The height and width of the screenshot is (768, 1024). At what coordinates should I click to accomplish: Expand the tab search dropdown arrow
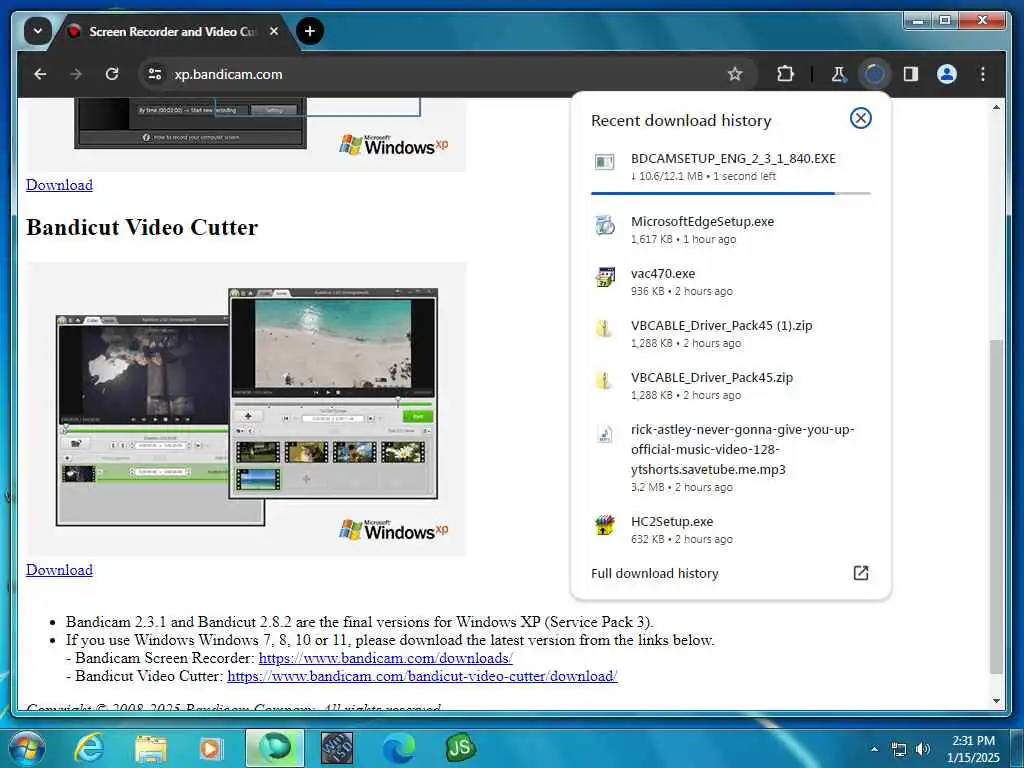(37, 31)
